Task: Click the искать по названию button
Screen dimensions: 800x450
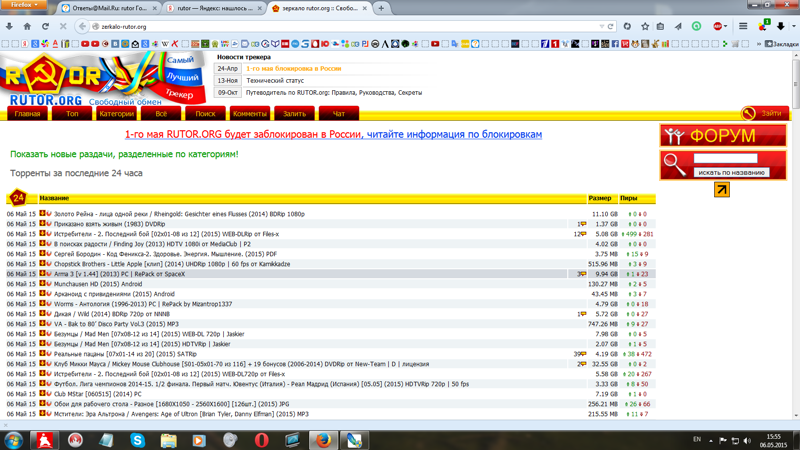Action: (x=731, y=172)
